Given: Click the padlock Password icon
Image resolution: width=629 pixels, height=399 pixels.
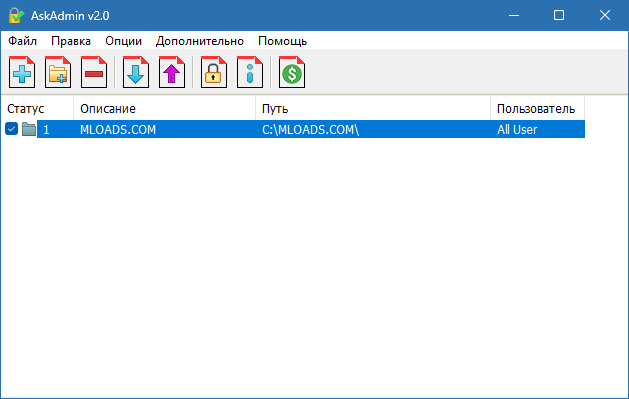Looking at the screenshot, I should click(214, 72).
